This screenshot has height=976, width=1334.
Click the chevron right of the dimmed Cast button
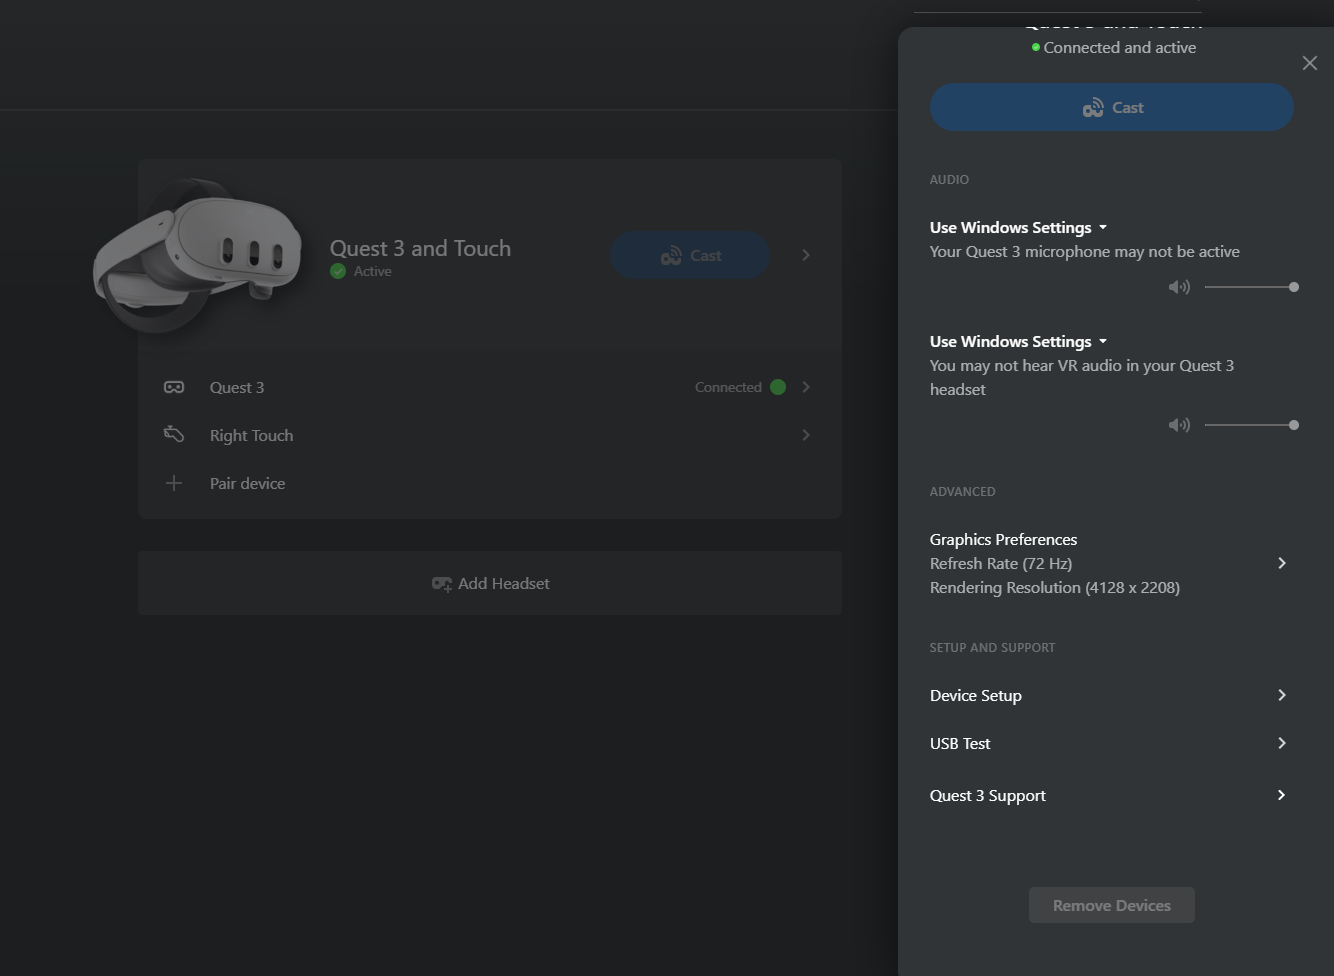(805, 255)
